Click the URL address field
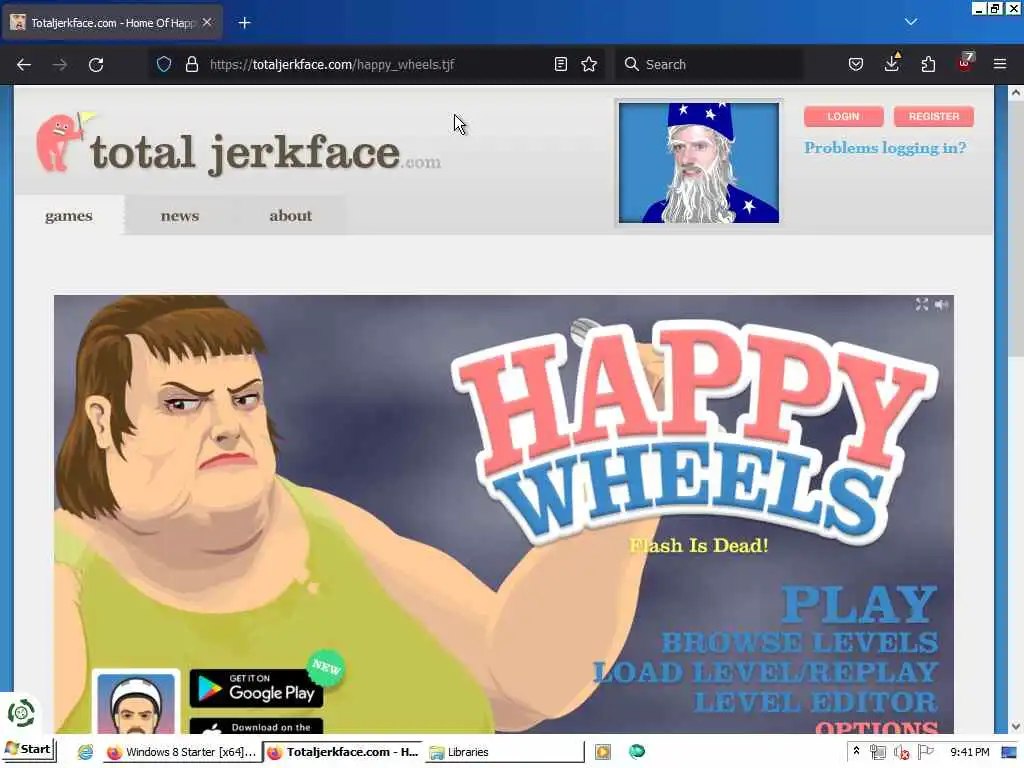The width and height of the screenshot is (1024, 768). 379,64
